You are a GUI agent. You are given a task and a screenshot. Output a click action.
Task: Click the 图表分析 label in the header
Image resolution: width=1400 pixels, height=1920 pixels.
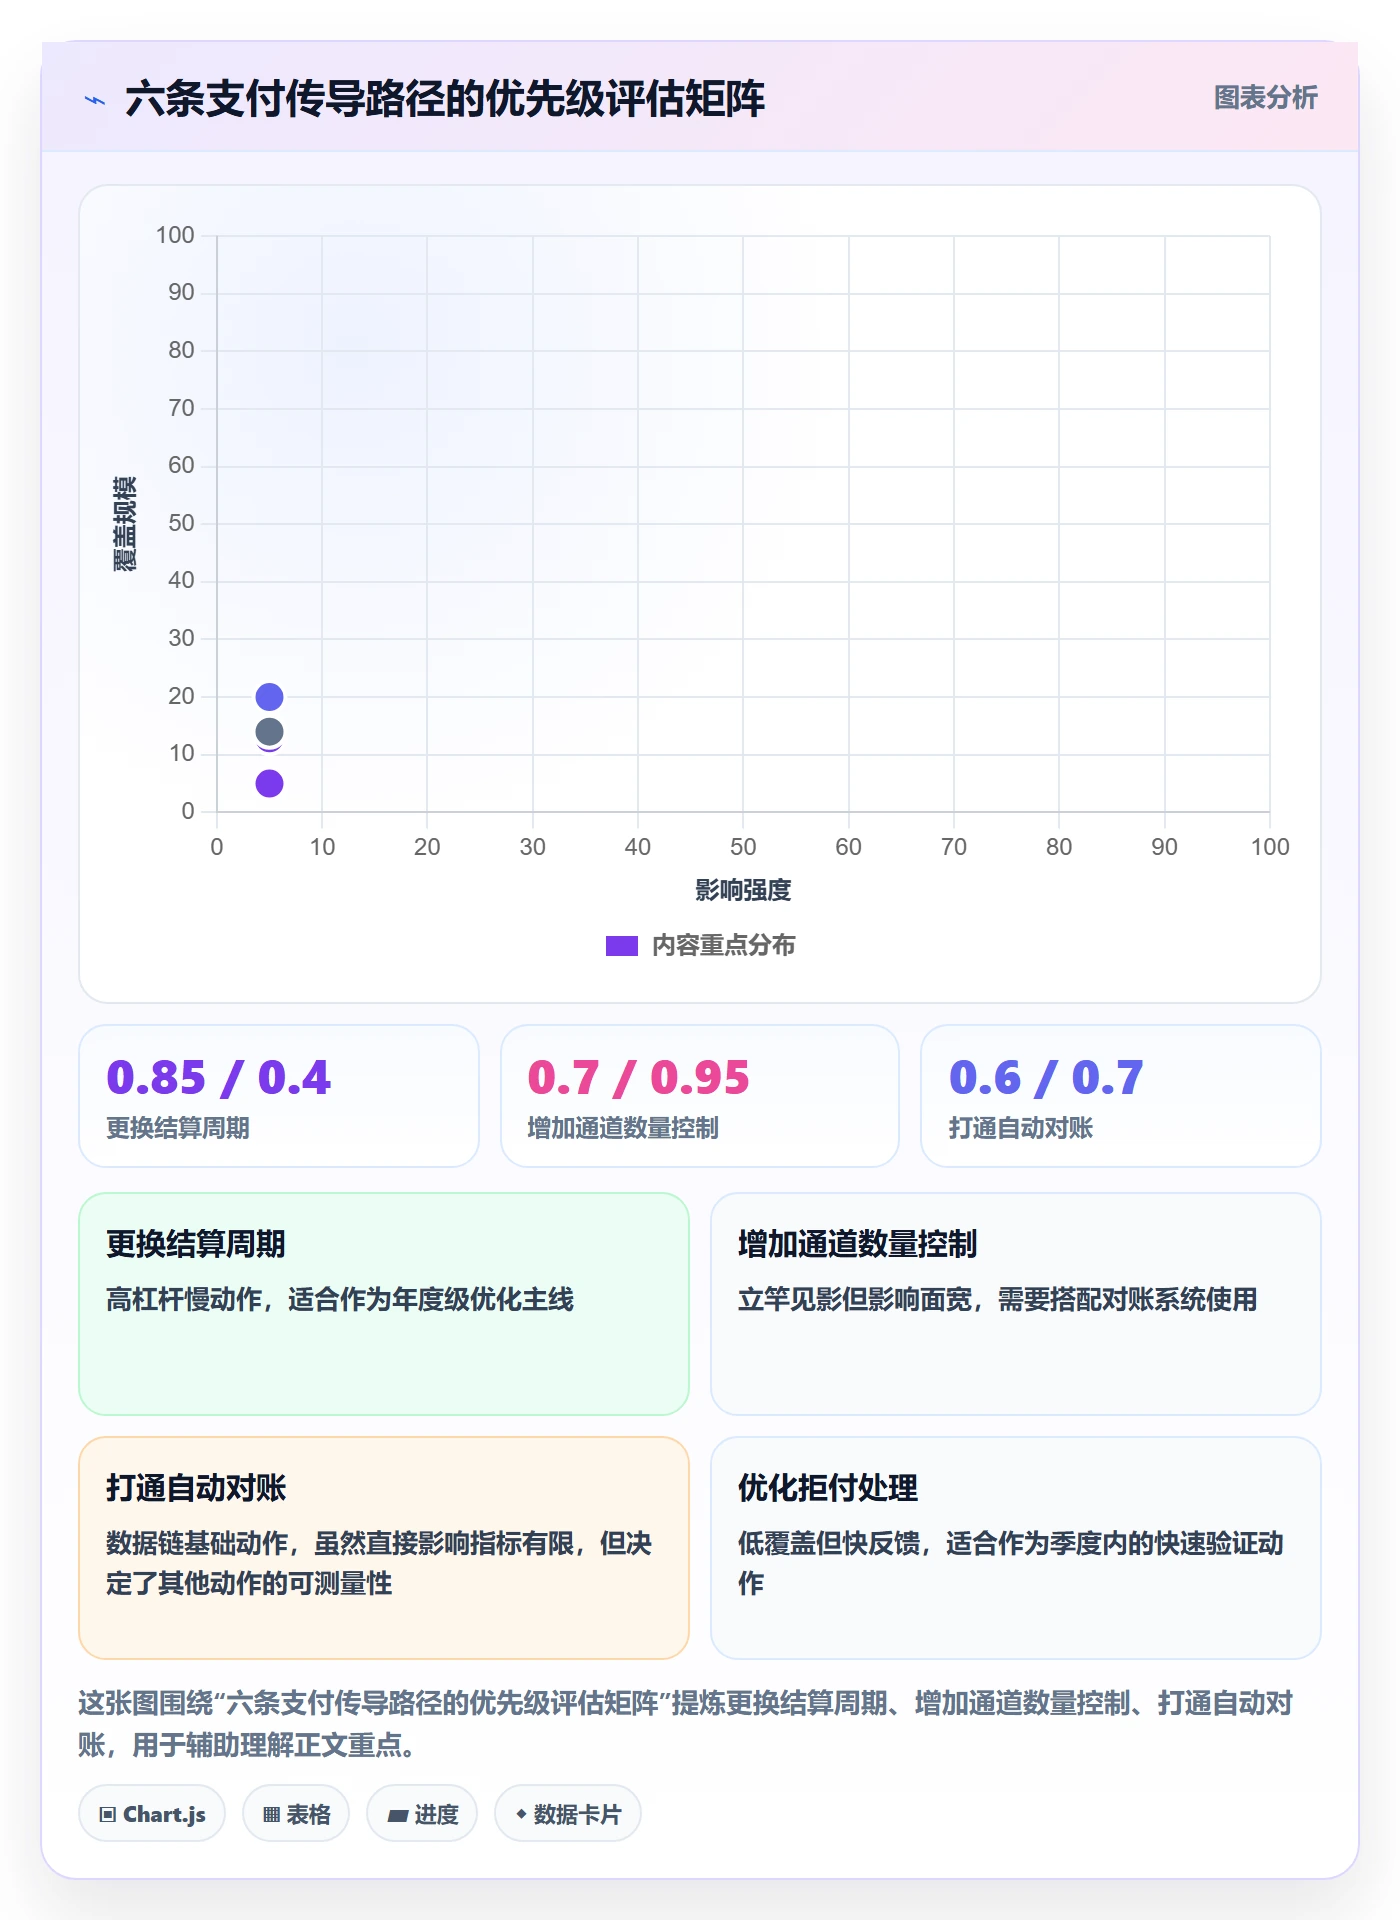(1265, 98)
